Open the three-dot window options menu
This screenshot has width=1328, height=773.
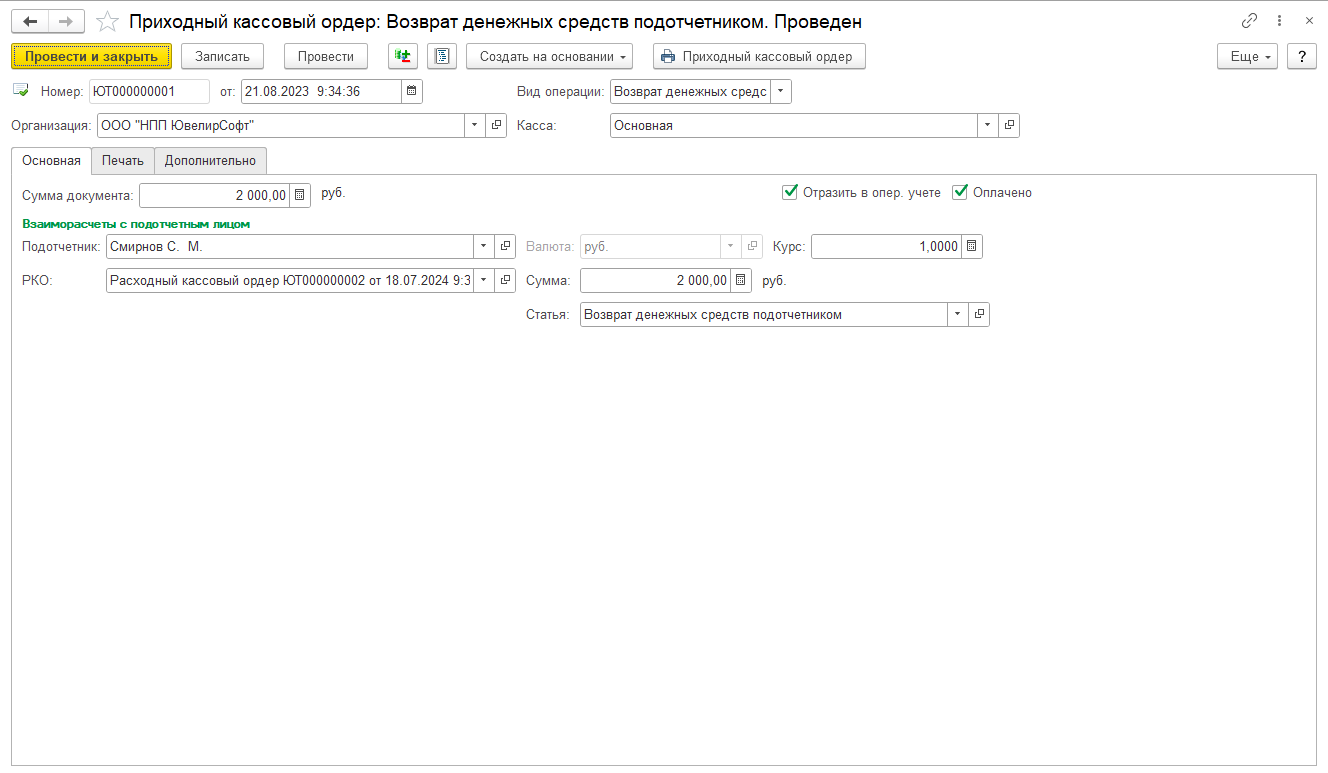[x=1280, y=21]
